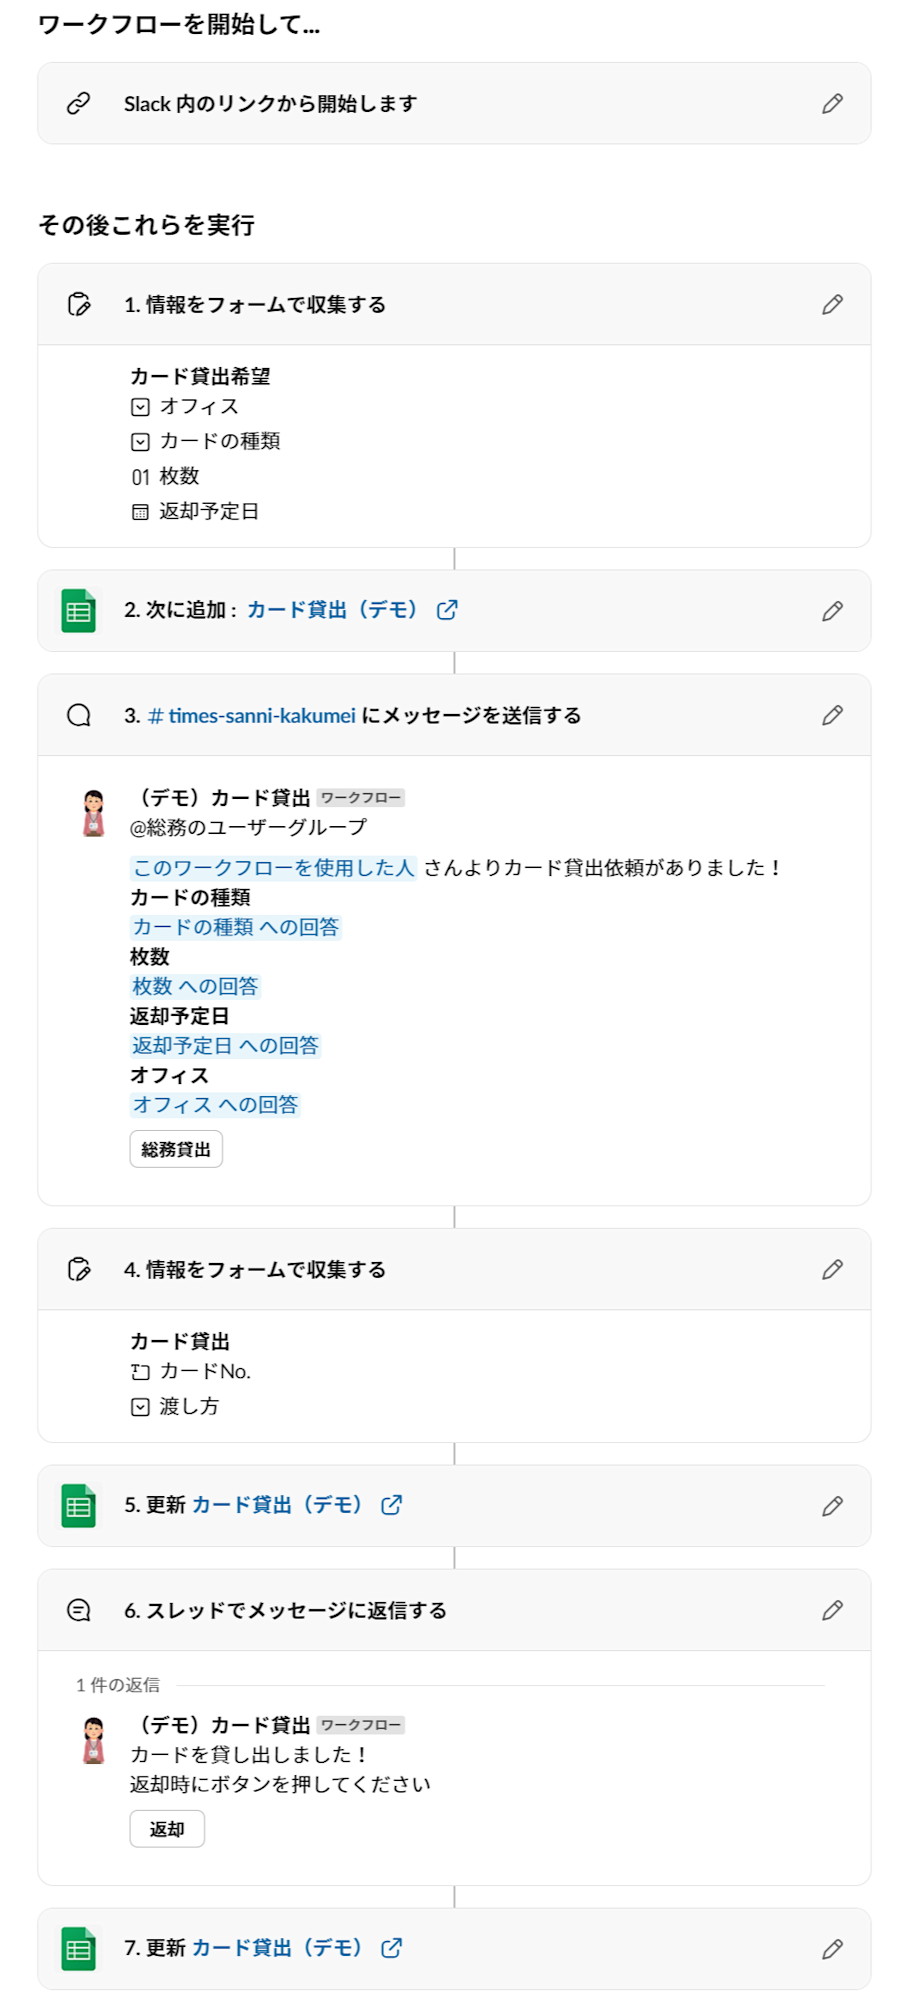Edit the Slack link trigger step
The image size is (908, 2000).
(x=832, y=103)
